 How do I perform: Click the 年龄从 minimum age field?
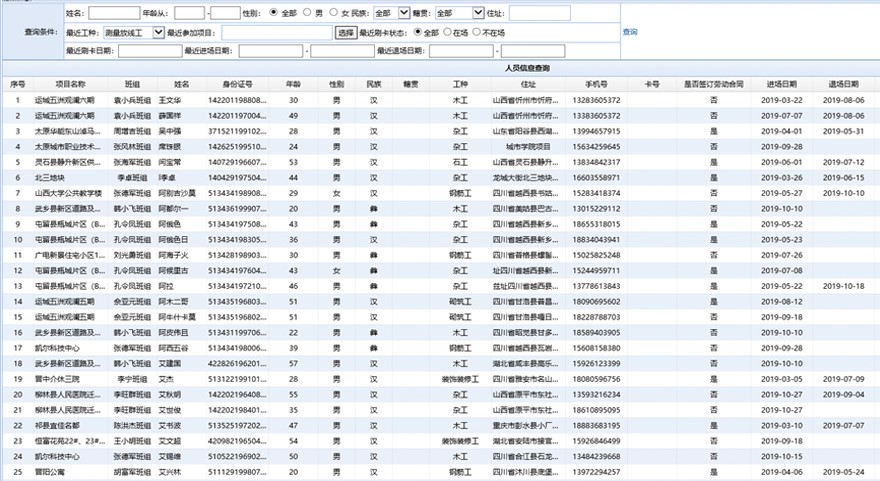pyautogui.click(x=183, y=14)
